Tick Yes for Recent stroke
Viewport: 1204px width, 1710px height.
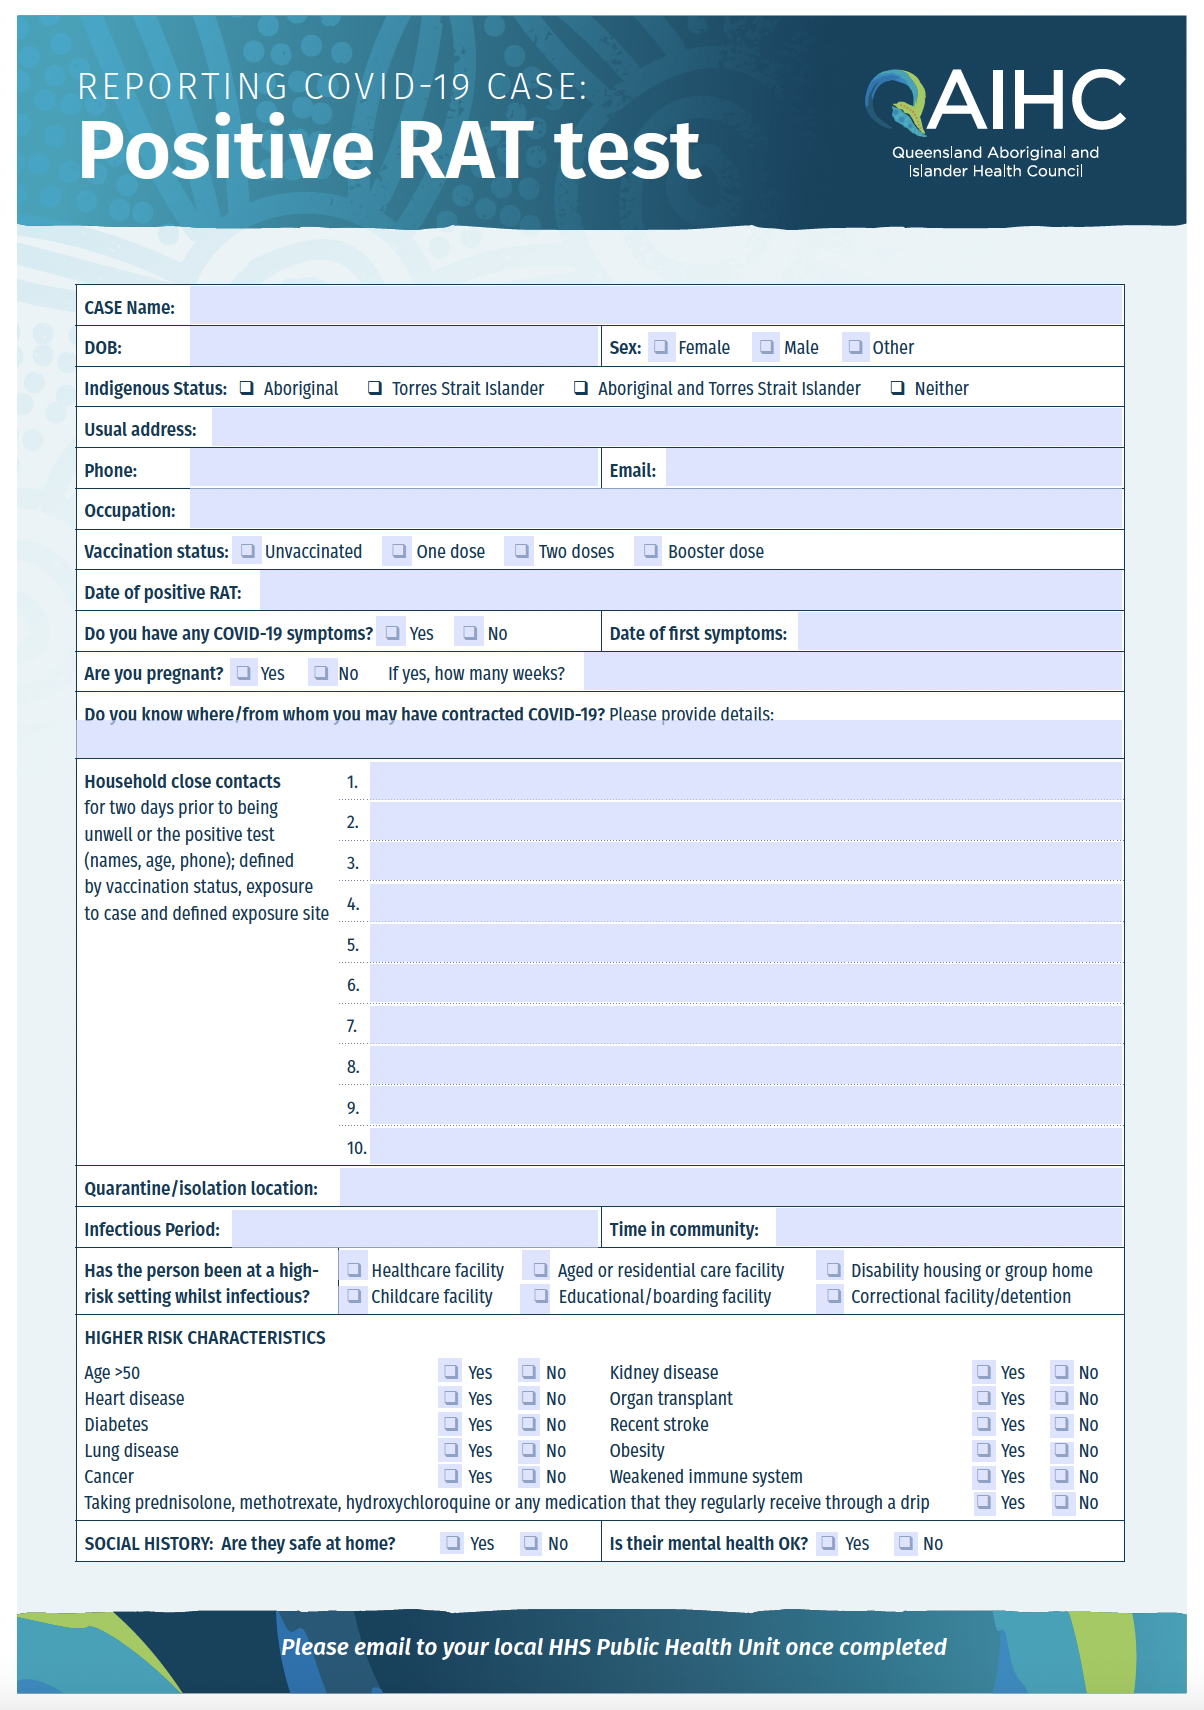coord(985,1424)
